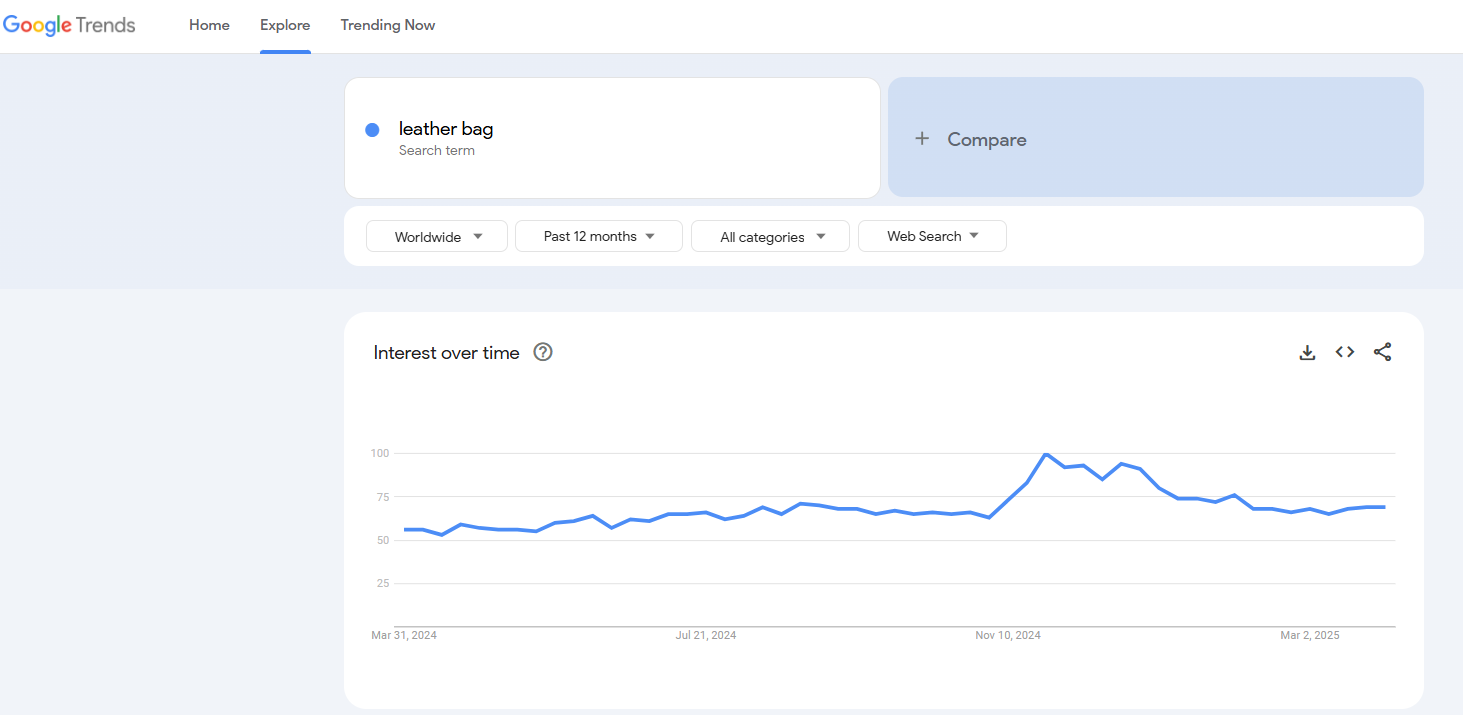Click the Google Trends logo
This screenshot has width=1463, height=715.
pyautogui.click(x=69, y=26)
